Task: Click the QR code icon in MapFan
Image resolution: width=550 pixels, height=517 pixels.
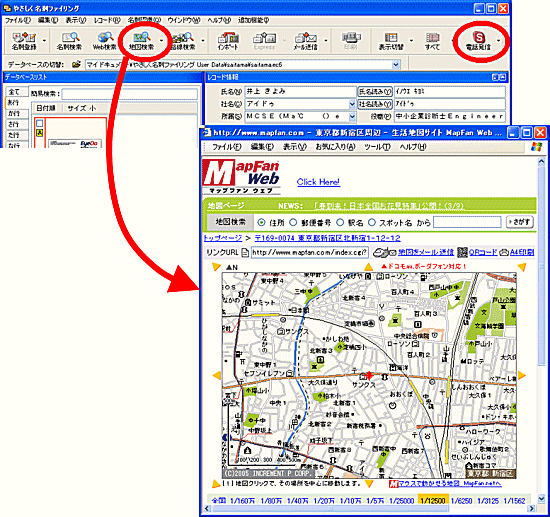Action: (463, 252)
